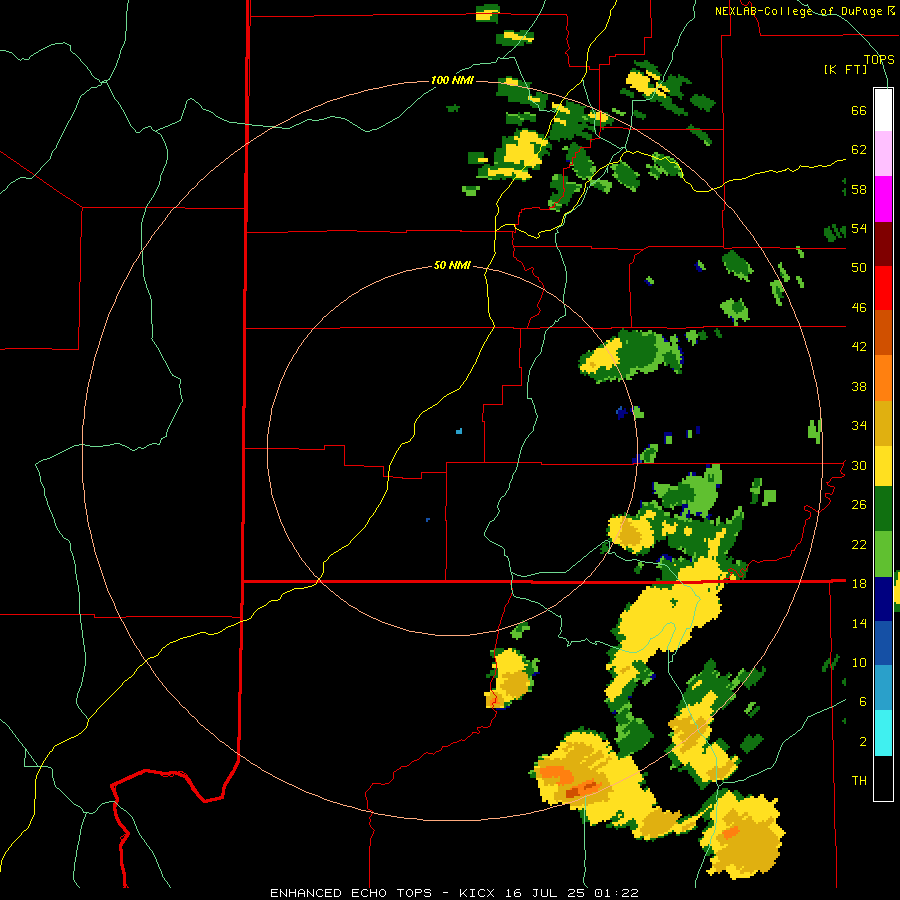
Task: Click the legend value "14"
Action: coord(859,623)
